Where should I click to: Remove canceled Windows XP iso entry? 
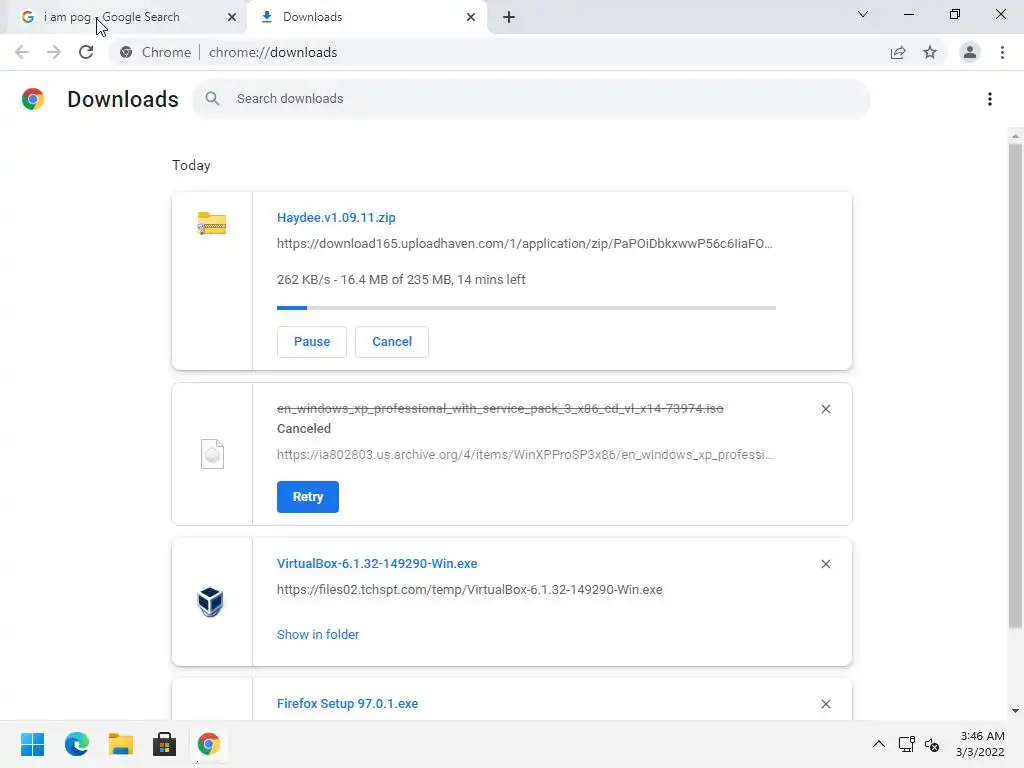[826, 409]
